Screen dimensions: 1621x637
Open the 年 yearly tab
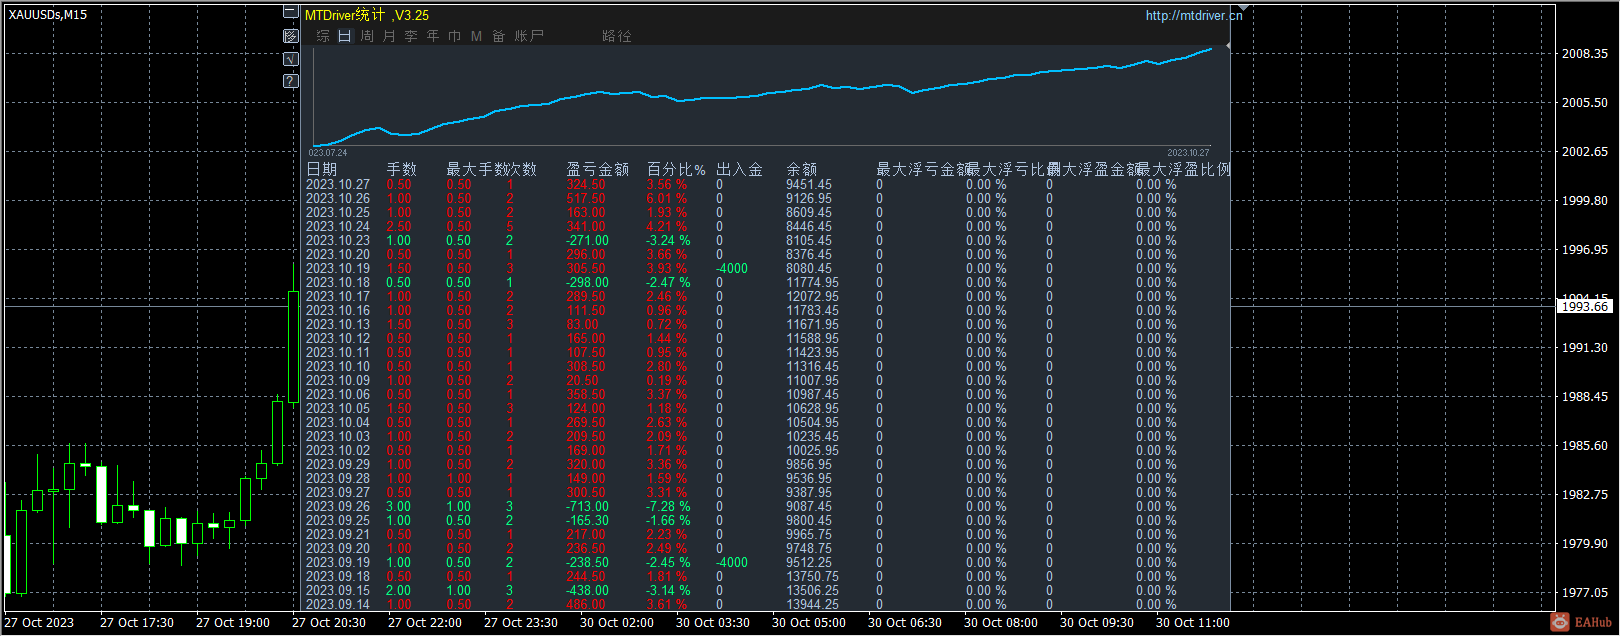433,36
